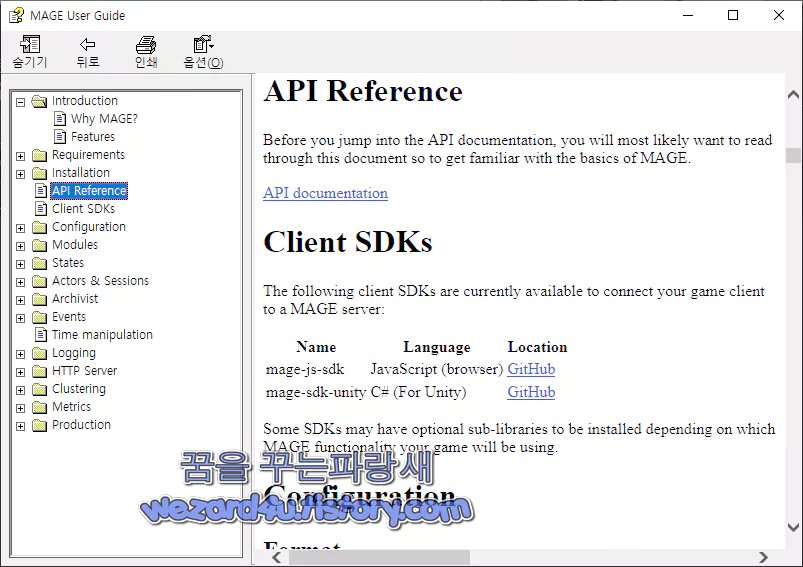Expand the States tree node
Viewport: 803px width, 567px height.
20,264
